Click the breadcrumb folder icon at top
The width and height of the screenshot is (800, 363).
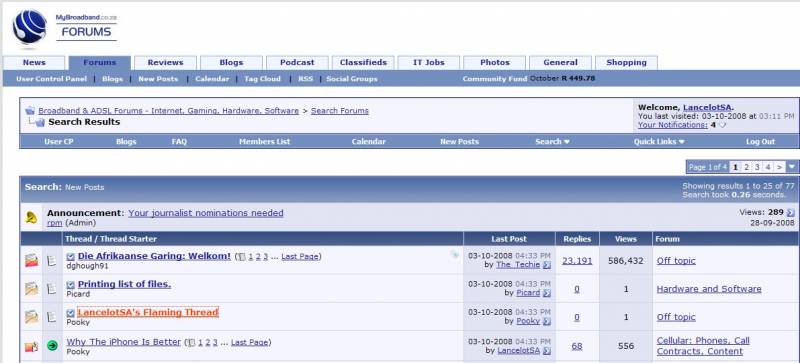30,111
